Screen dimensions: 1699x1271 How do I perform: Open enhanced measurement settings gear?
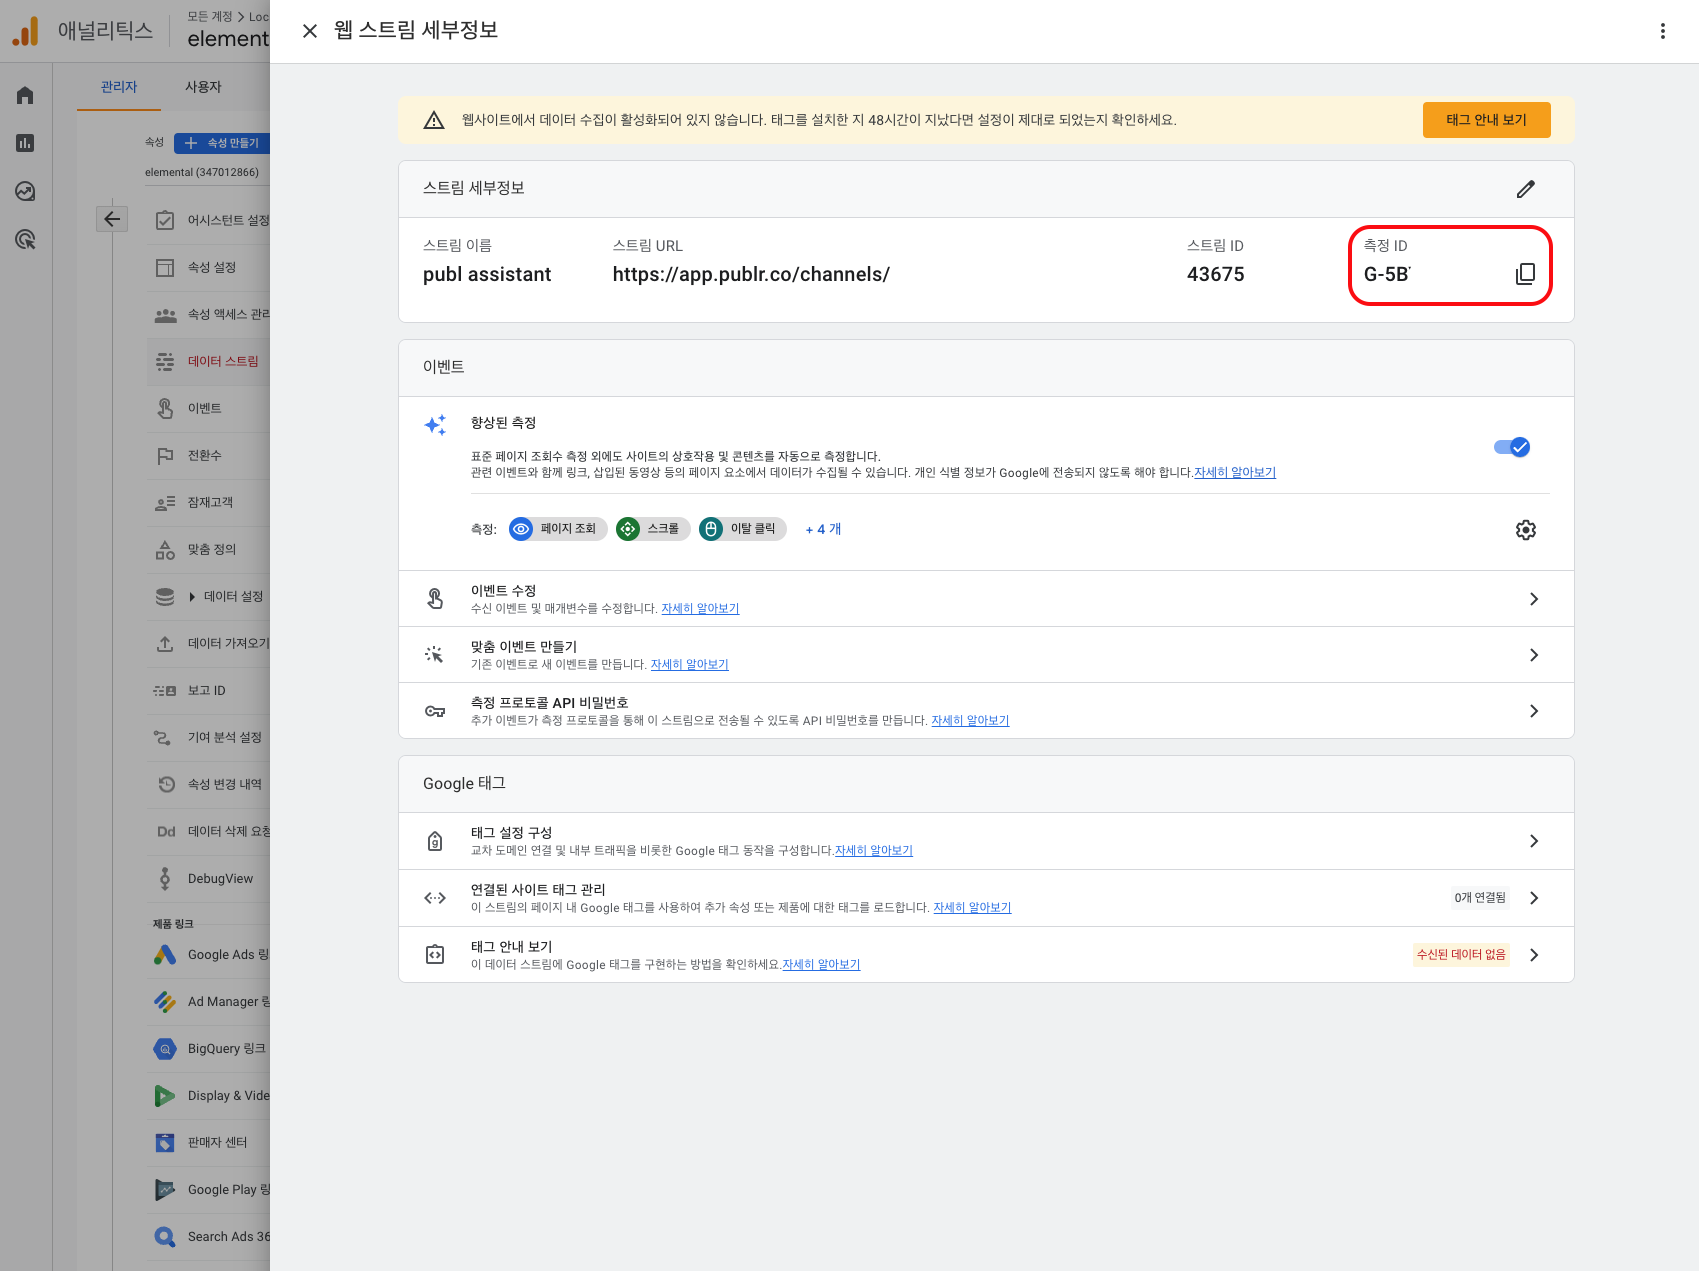(x=1524, y=530)
